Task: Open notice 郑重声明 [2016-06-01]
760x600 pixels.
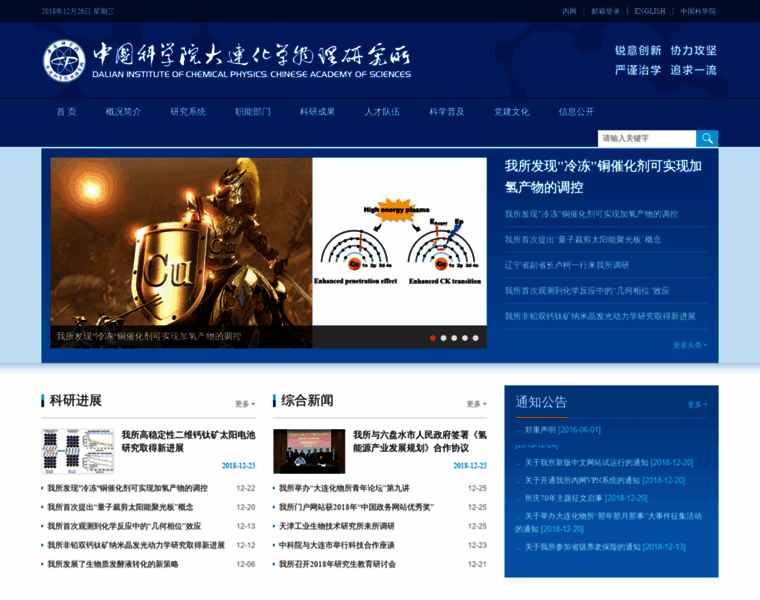Action: coord(563,430)
